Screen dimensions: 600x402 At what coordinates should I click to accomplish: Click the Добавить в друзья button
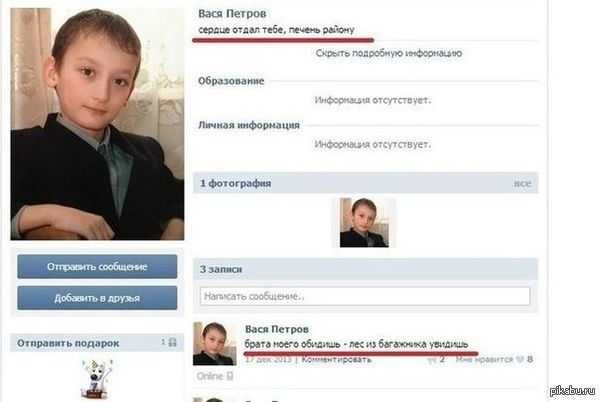click(97, 298)
